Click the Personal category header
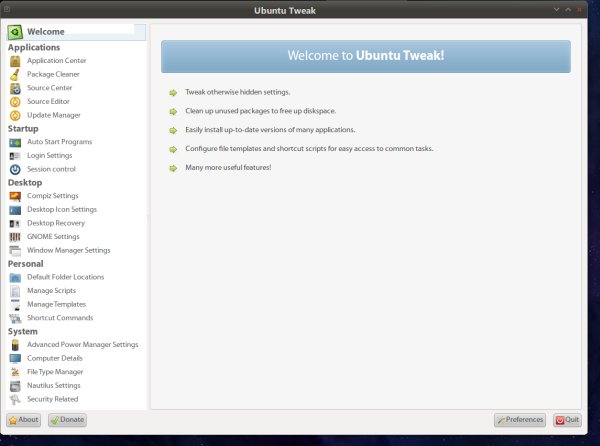600x446 pixels. click(x=26, y=264)
